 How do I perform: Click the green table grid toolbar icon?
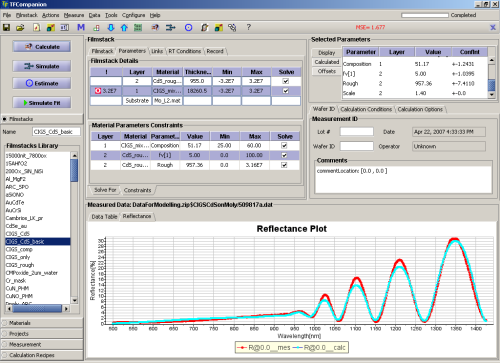tap(138, 27)
